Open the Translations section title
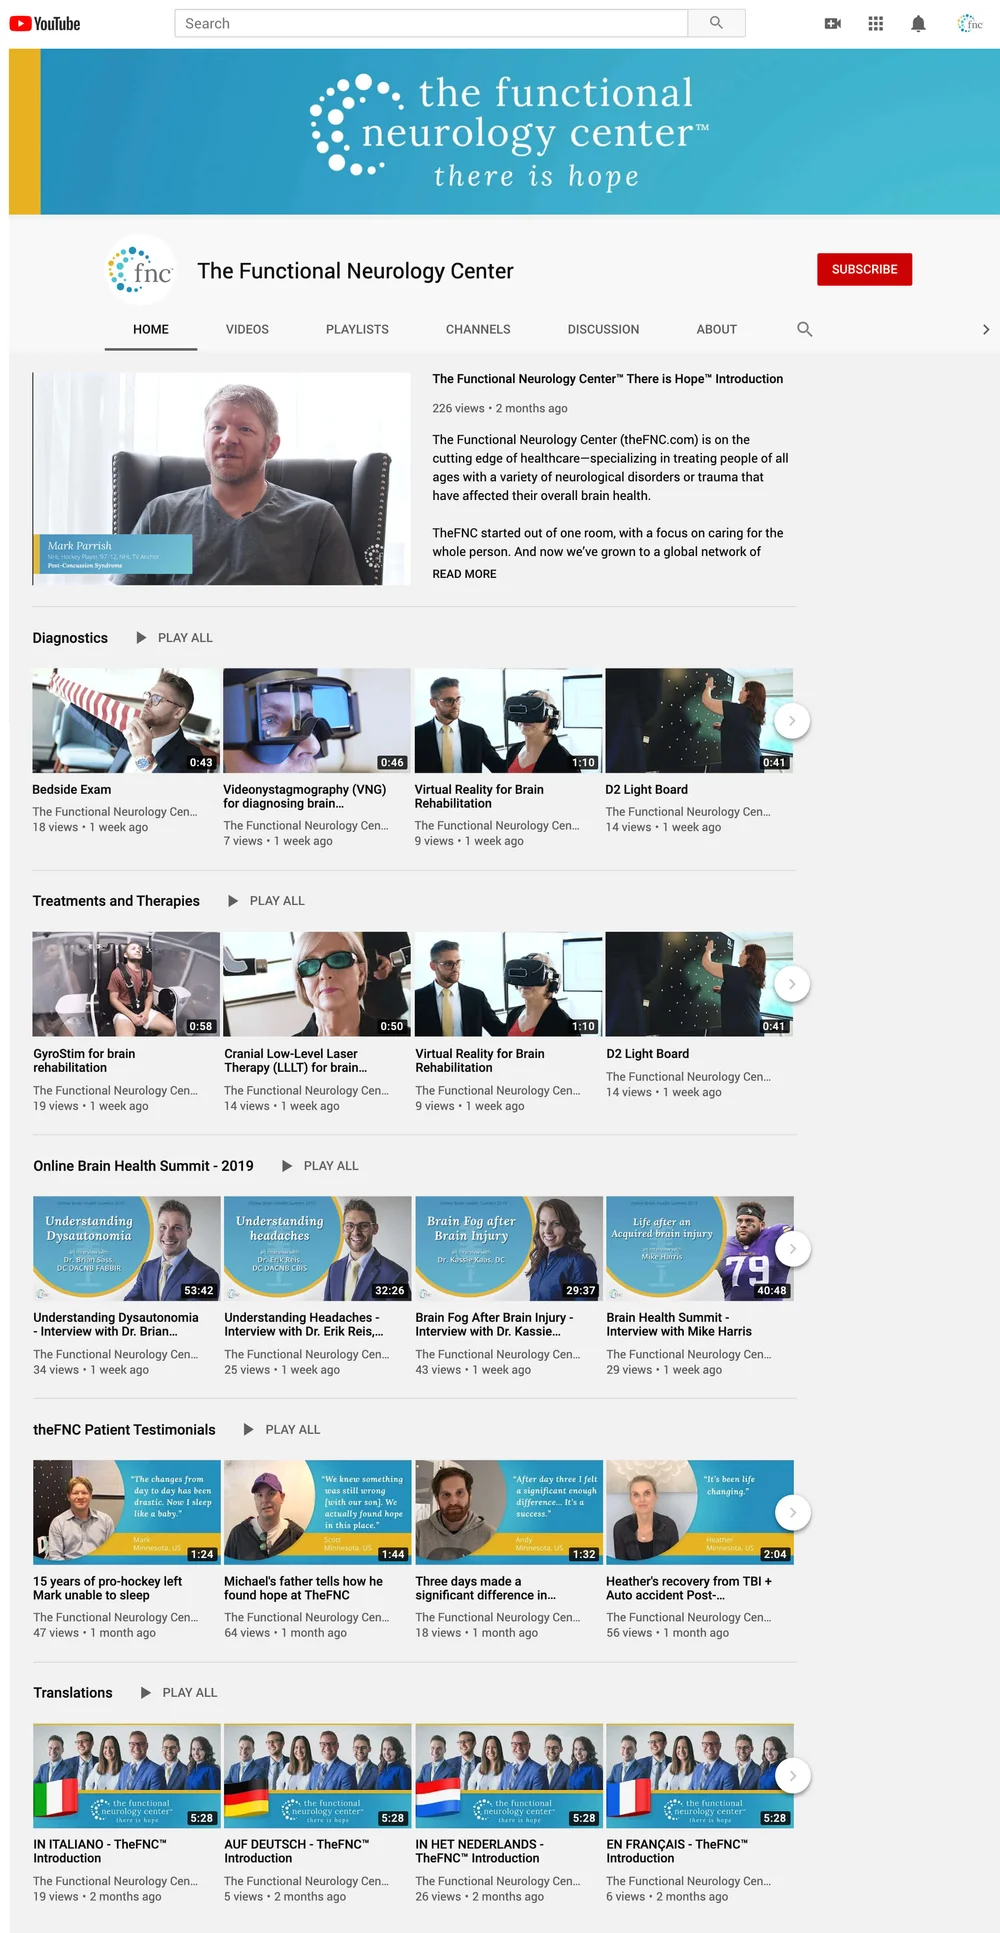 coord(73,1693)
